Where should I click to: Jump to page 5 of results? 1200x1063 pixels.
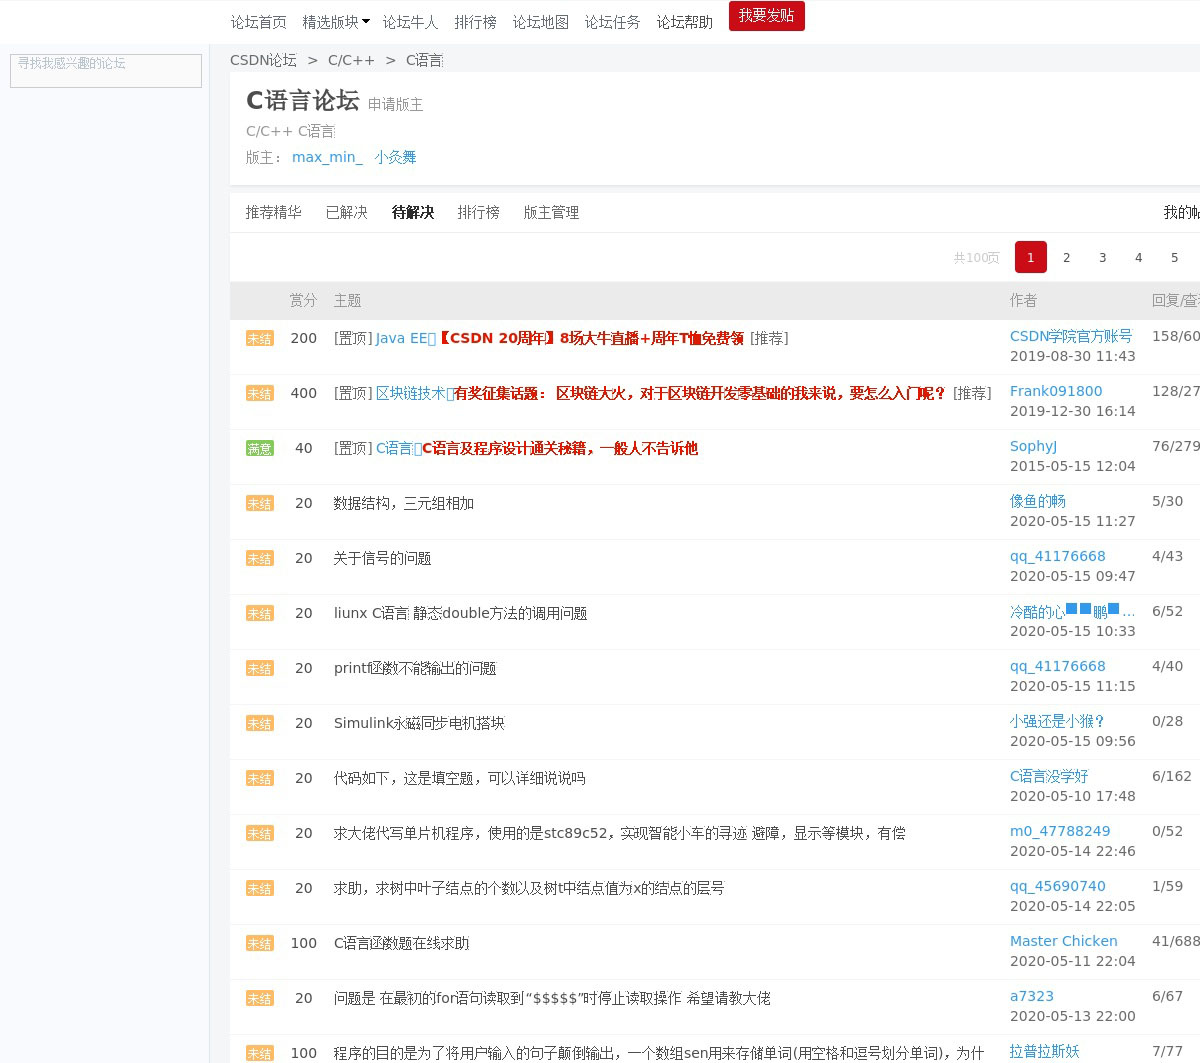pos(1174,257)
